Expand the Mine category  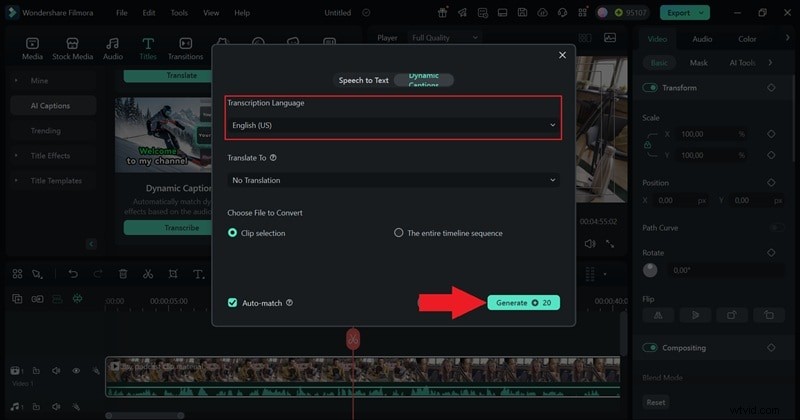(x=16, y=81)
